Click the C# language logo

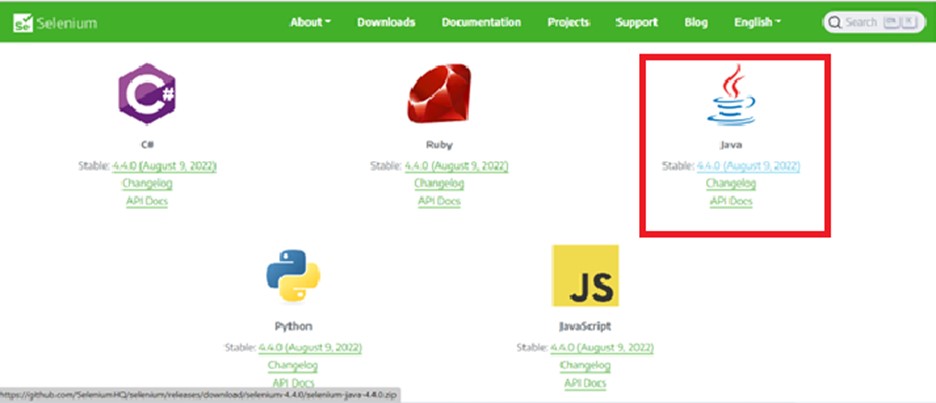point(147,93)
